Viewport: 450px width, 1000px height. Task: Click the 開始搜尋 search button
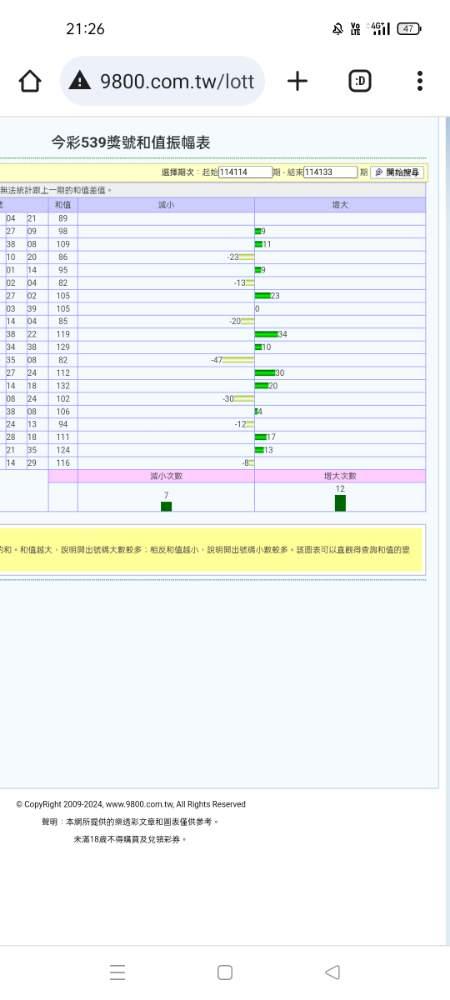(396, 172)
